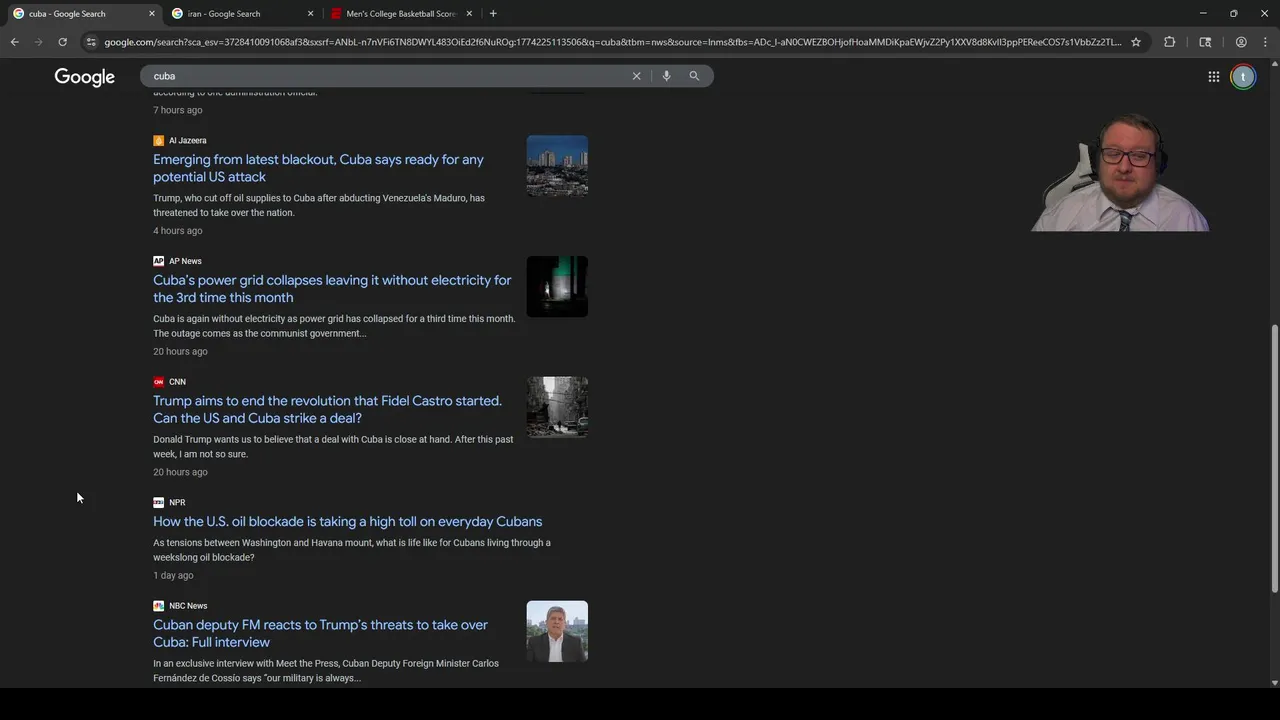
Task: Click the NPR source icon
Action: (158, 503)
